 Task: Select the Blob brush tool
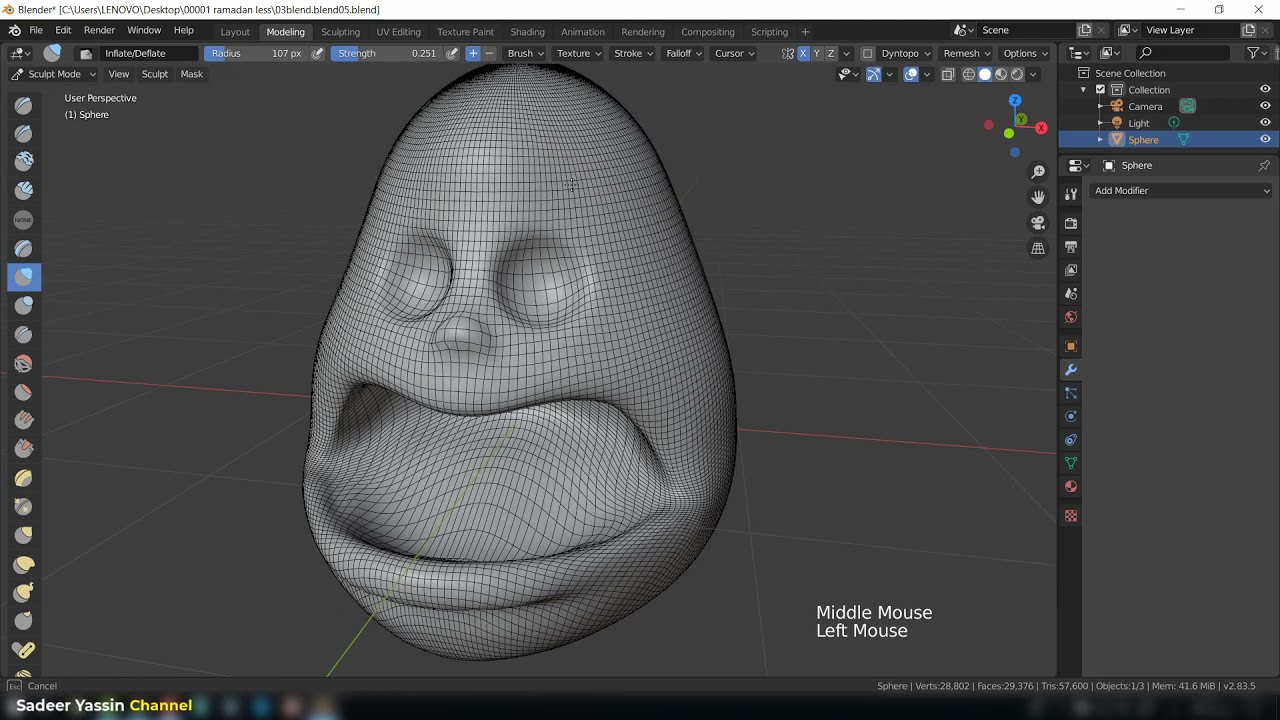point(24,306)
